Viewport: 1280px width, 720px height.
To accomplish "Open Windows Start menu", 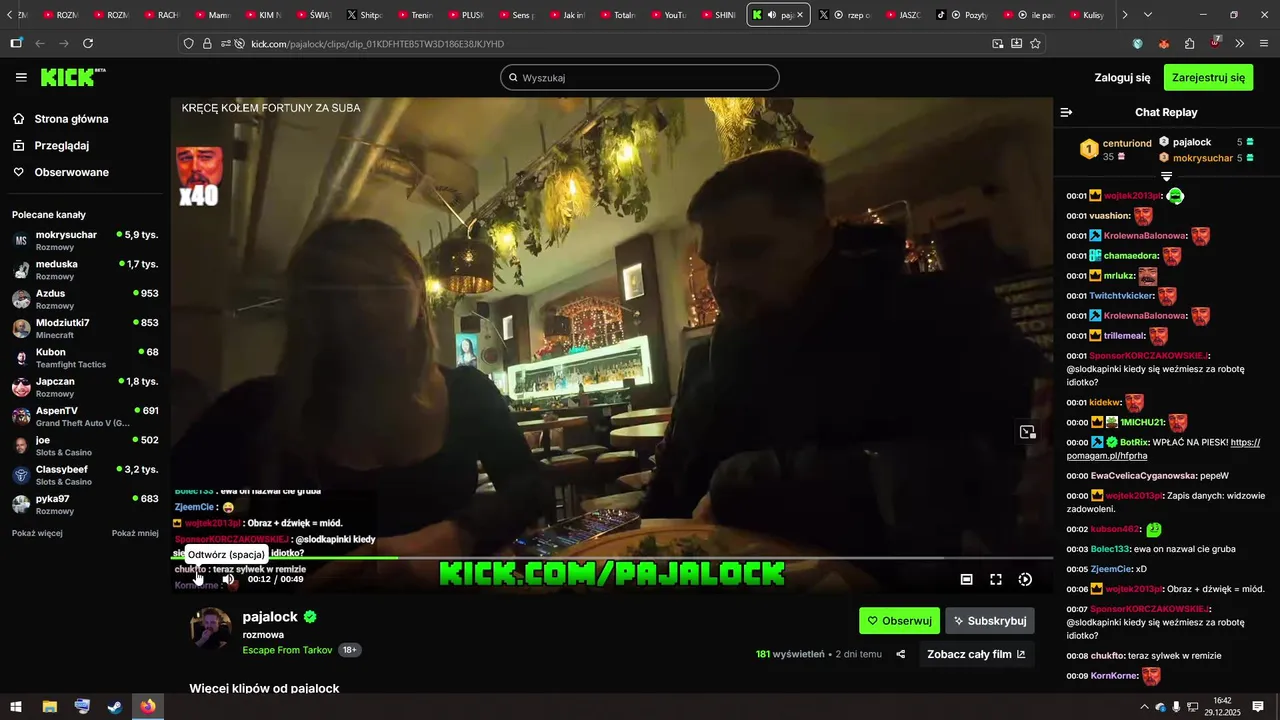I will click(x=17, y=707).
